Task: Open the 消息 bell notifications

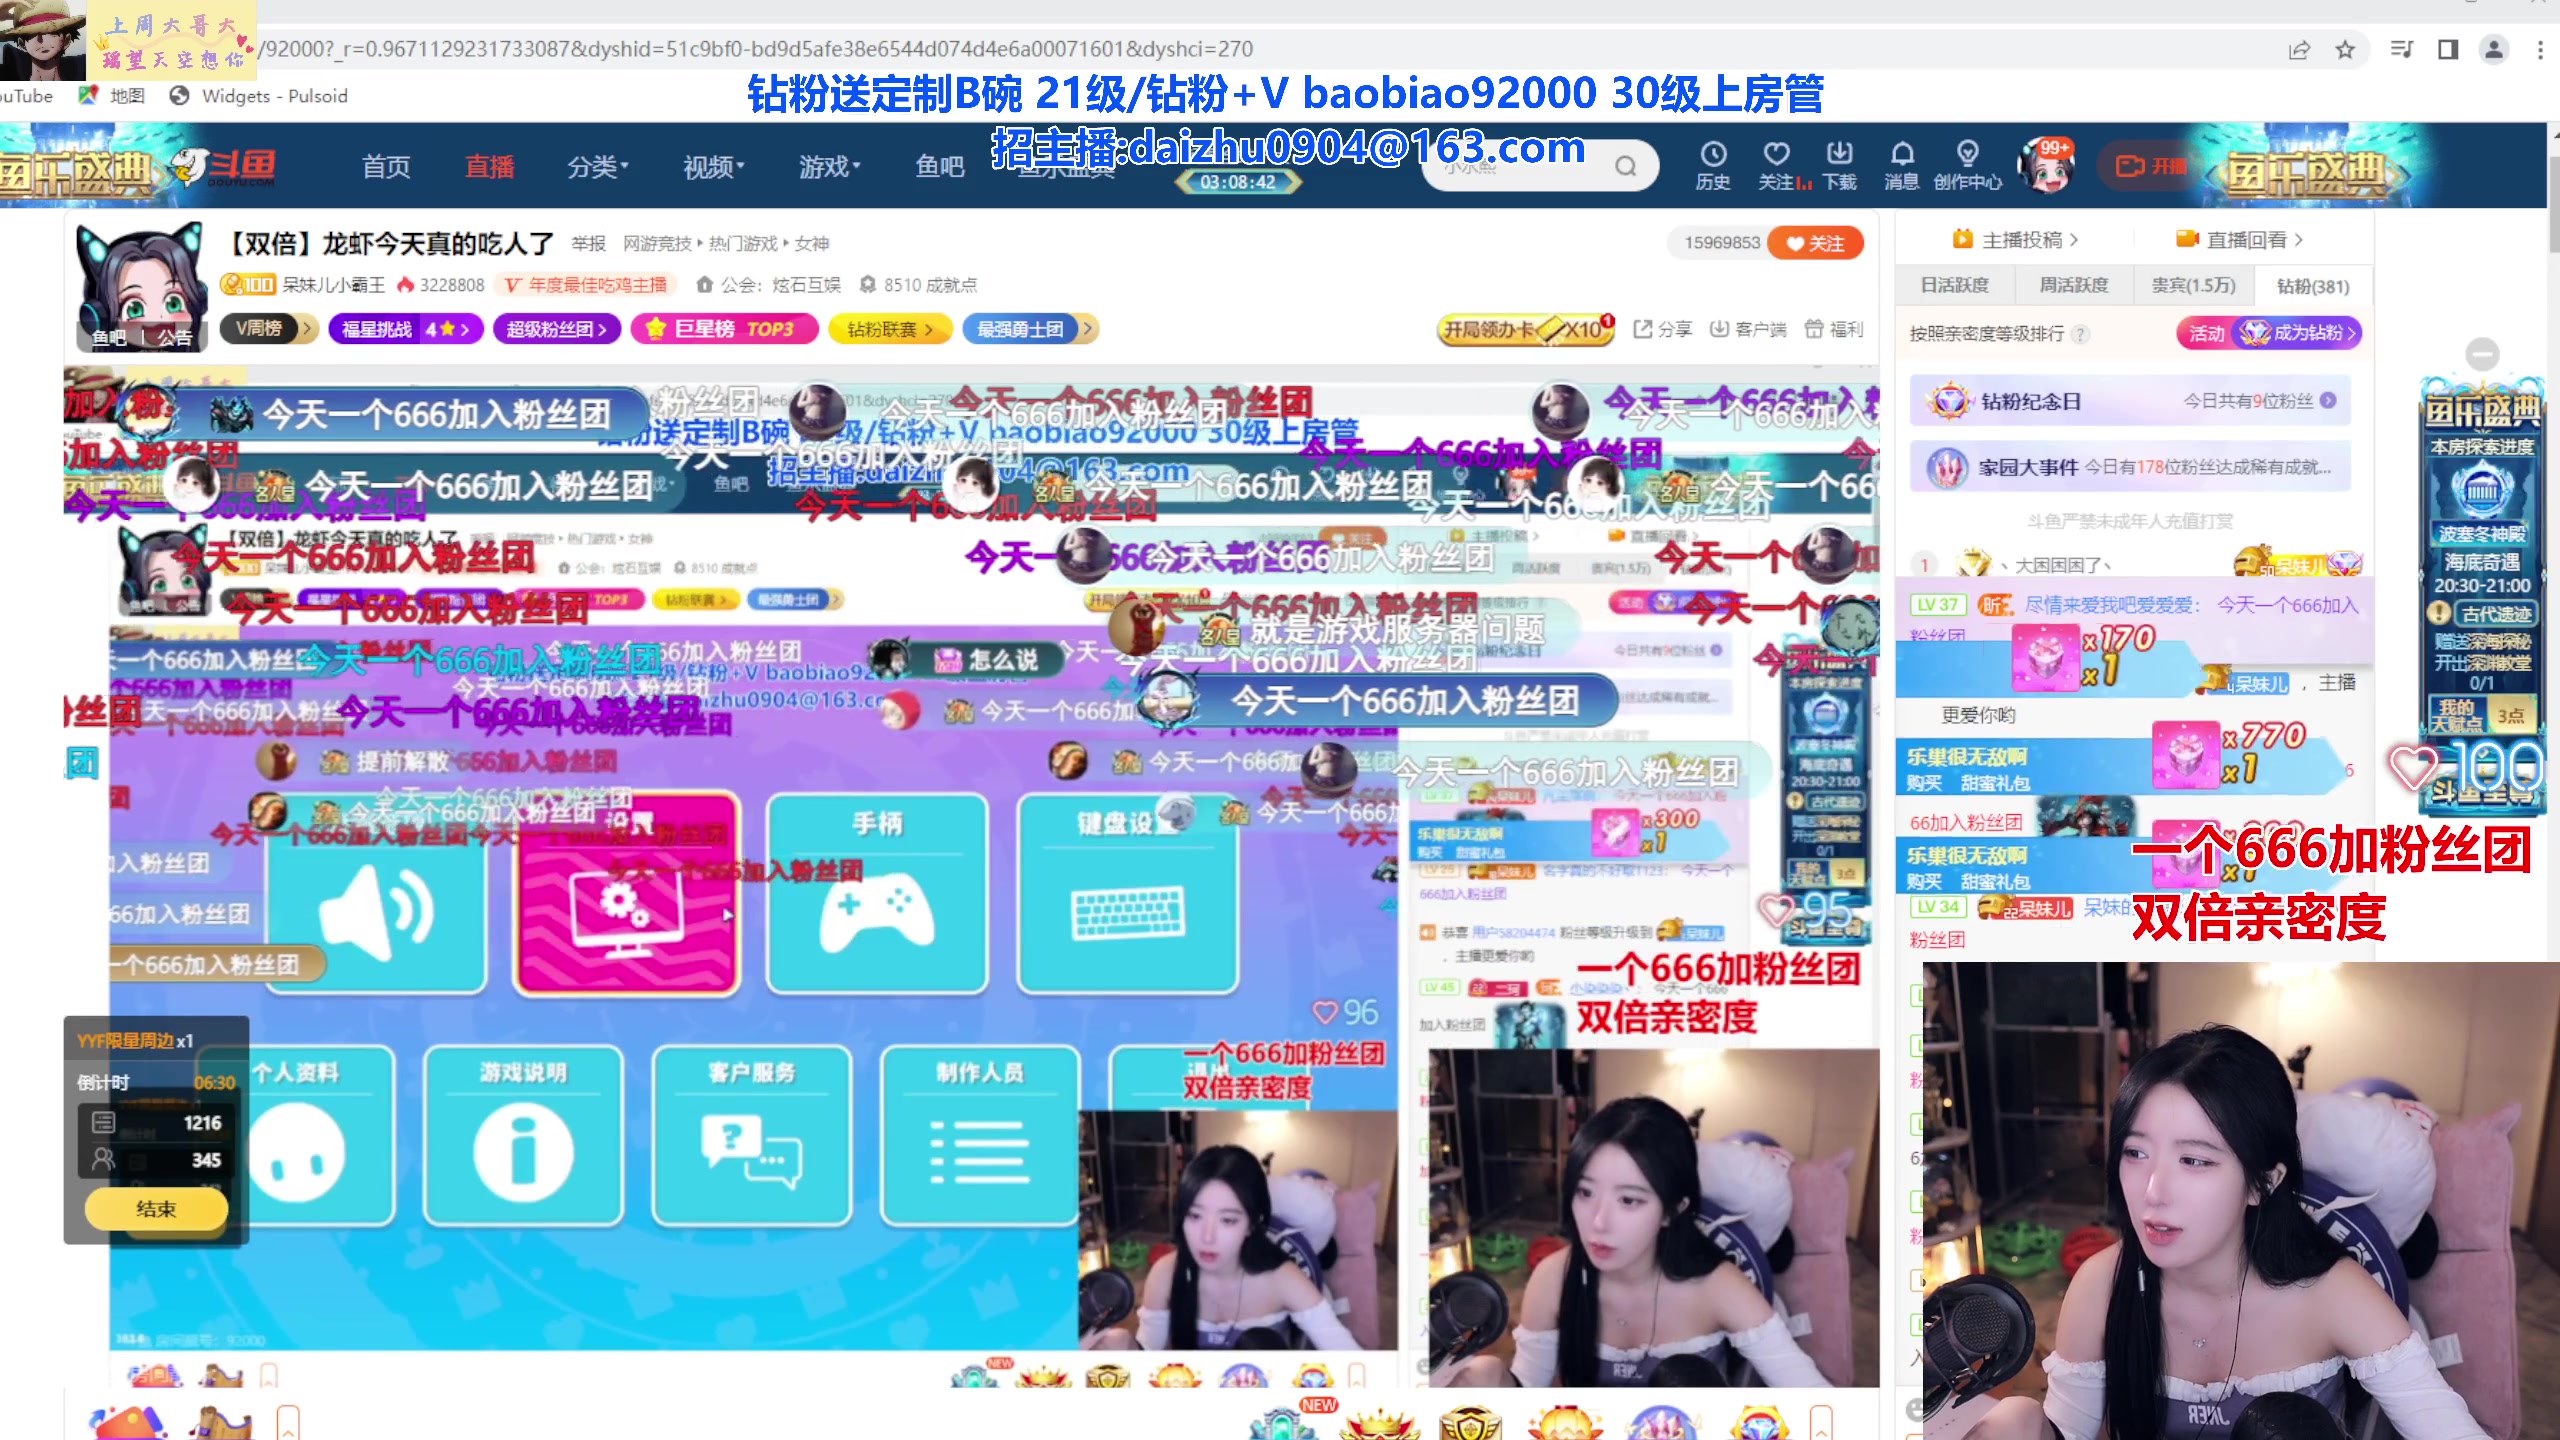Action: click(1902, 165)
